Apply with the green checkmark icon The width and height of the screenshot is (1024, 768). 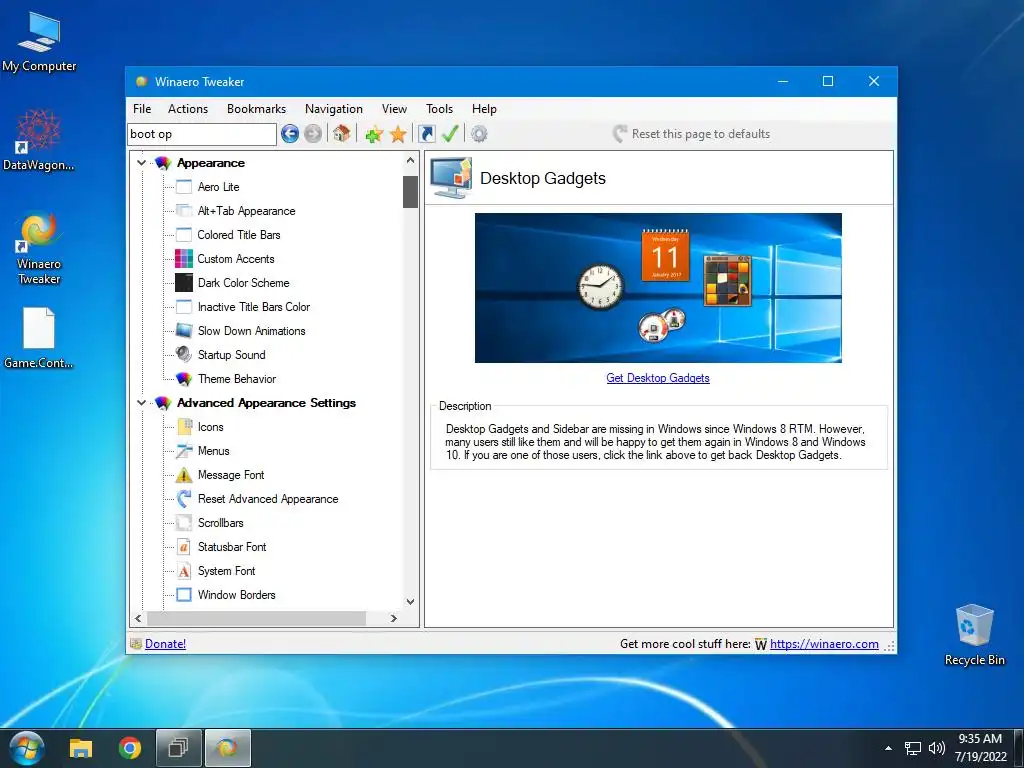click(450, 134)
